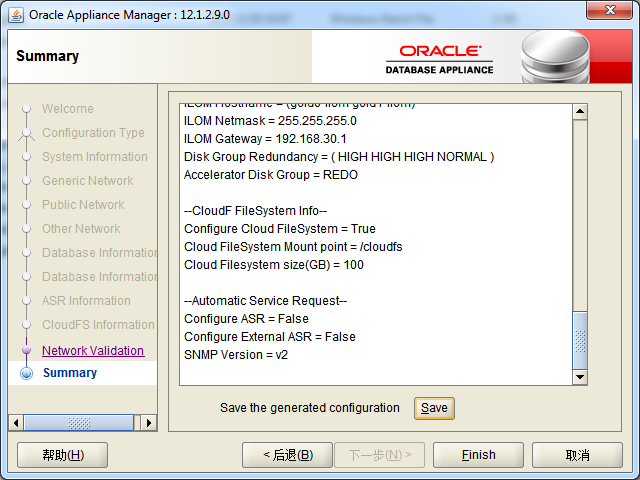Open the Network Validation step link
This screenshot has width=640, height=480.
point(93,351)
